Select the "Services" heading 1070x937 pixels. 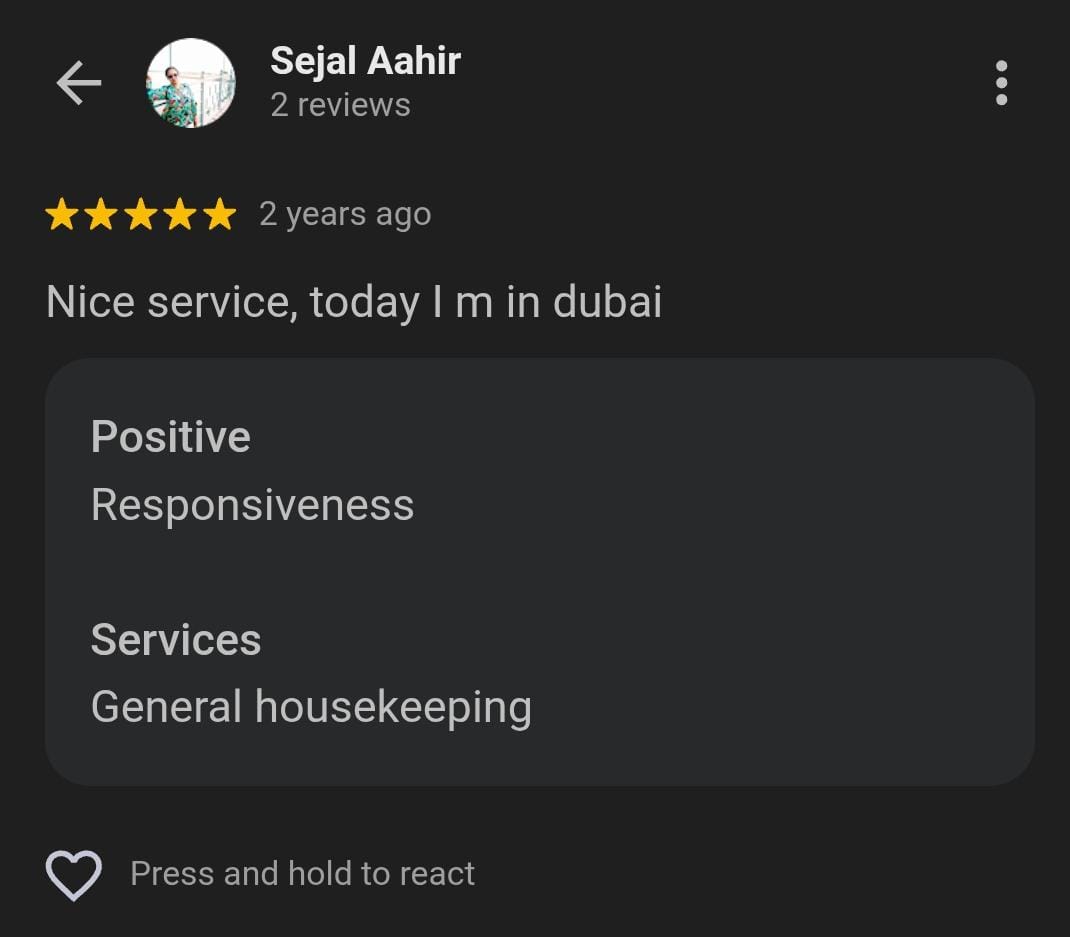click(176, 640)
